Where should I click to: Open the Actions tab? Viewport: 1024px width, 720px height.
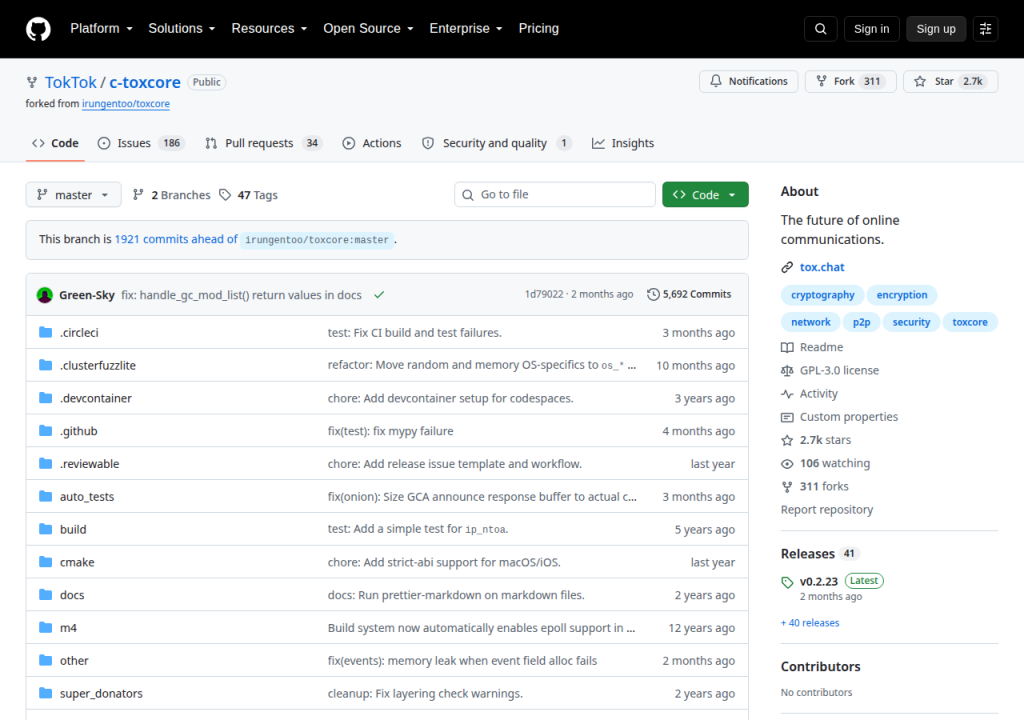[372, 143]
